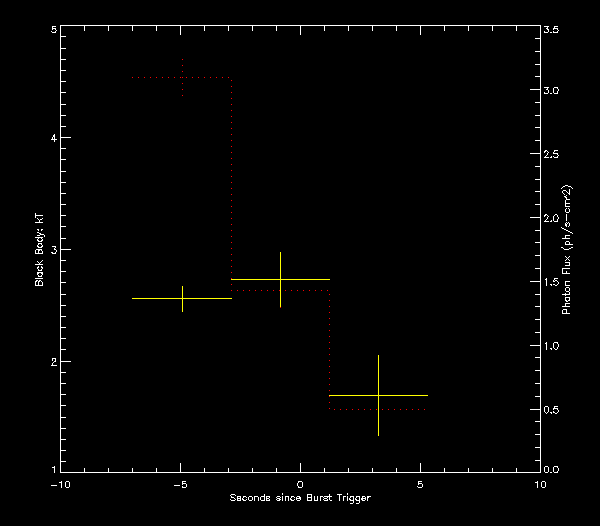
Task: Click the '10' x-axis tick label
Action: coord(541,484)
